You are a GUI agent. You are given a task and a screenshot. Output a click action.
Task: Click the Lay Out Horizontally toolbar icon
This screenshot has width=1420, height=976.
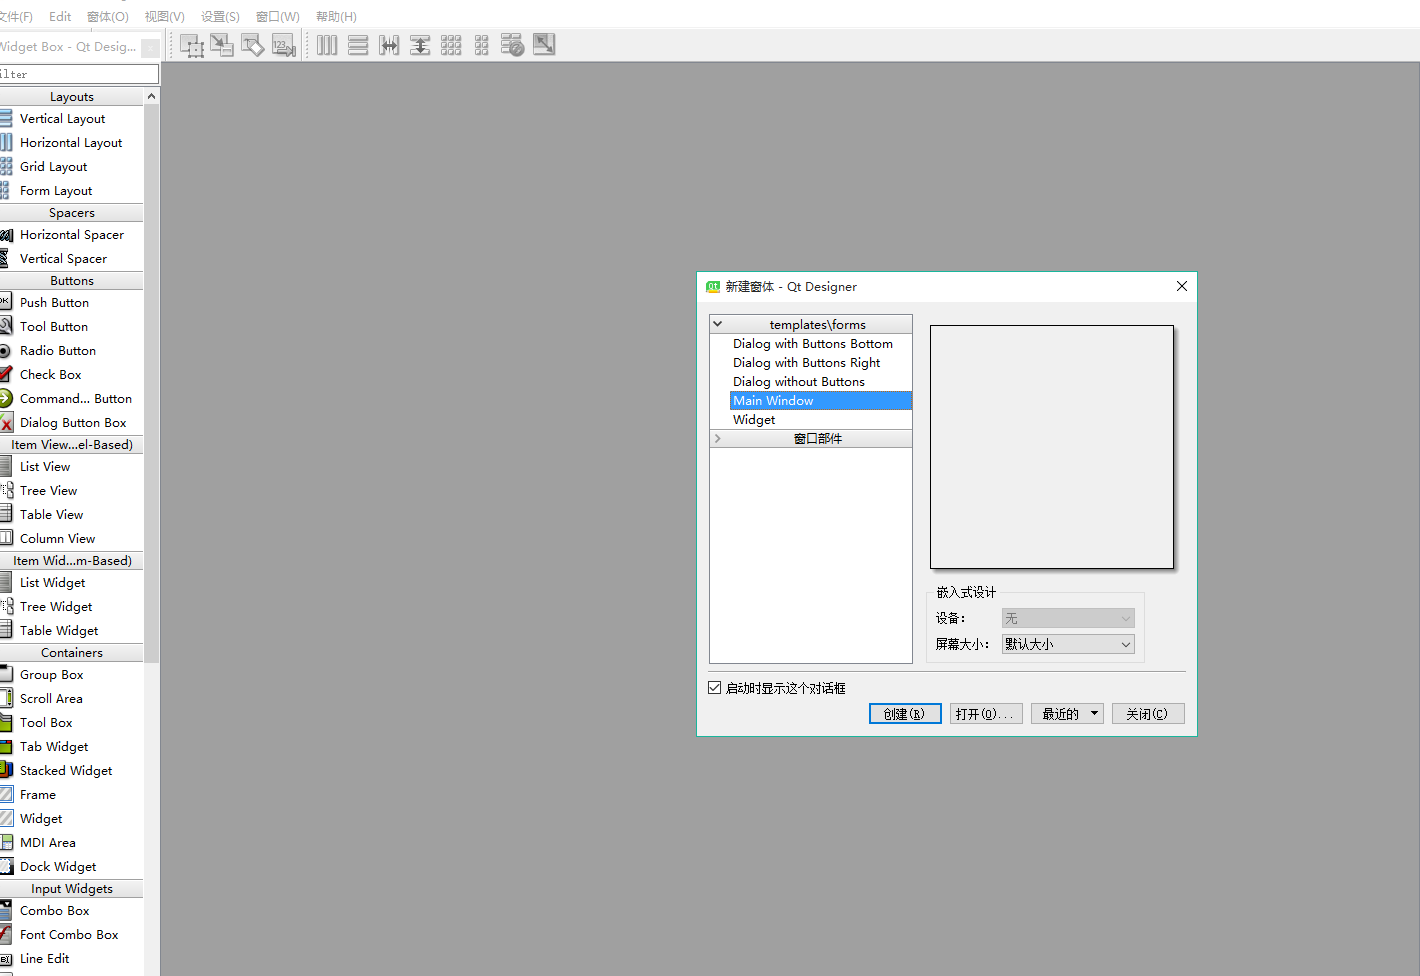pyautogui.click(x=327, y=44)
